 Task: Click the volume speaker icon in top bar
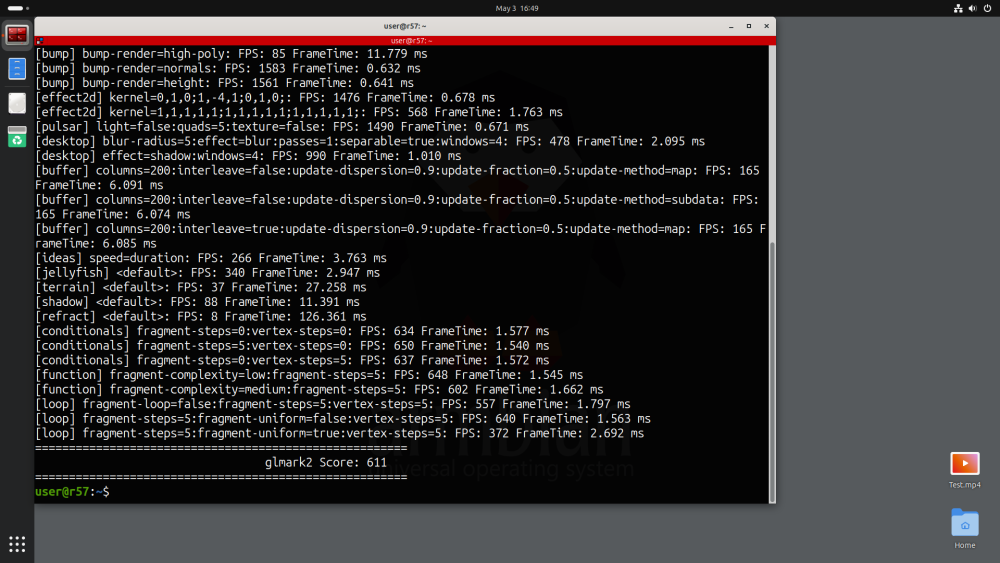973,8
